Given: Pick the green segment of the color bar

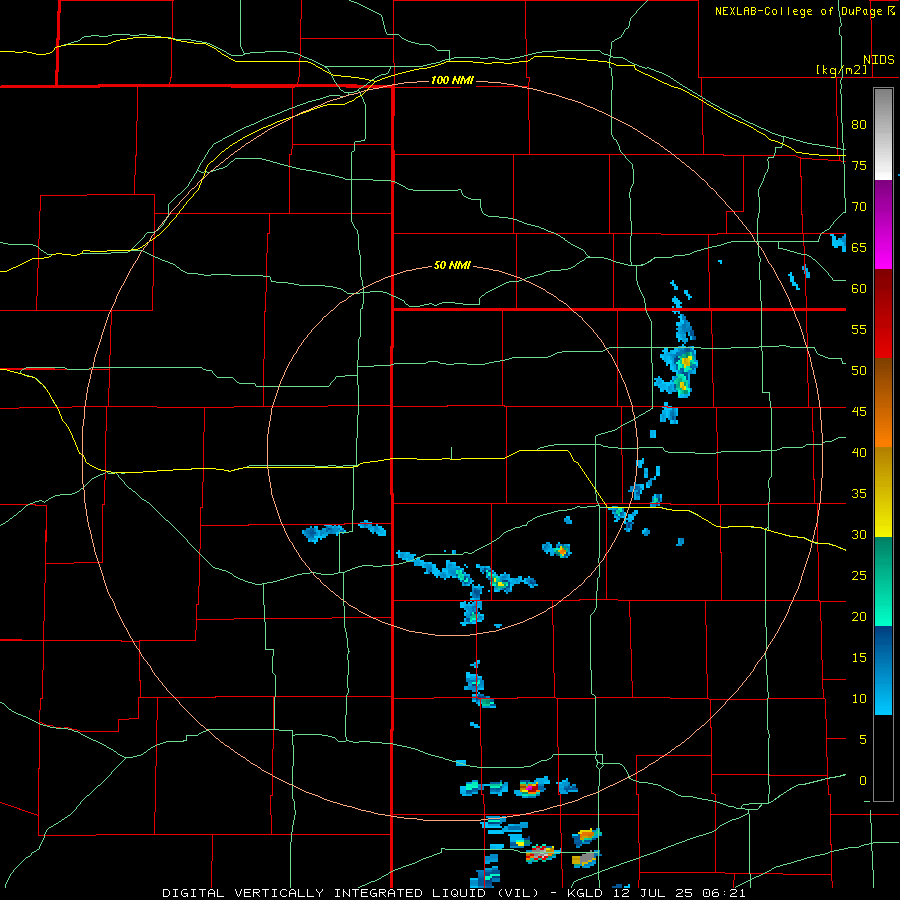Looking at the screenshot, I should 883,581.
